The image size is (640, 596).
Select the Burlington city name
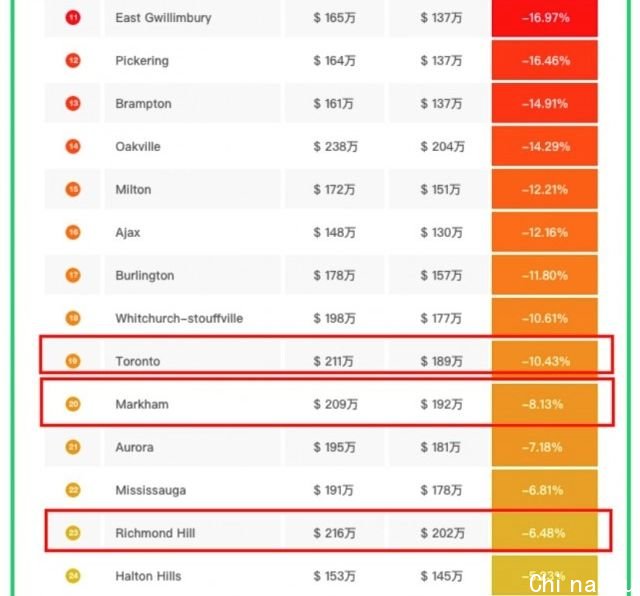pos(145,276)
